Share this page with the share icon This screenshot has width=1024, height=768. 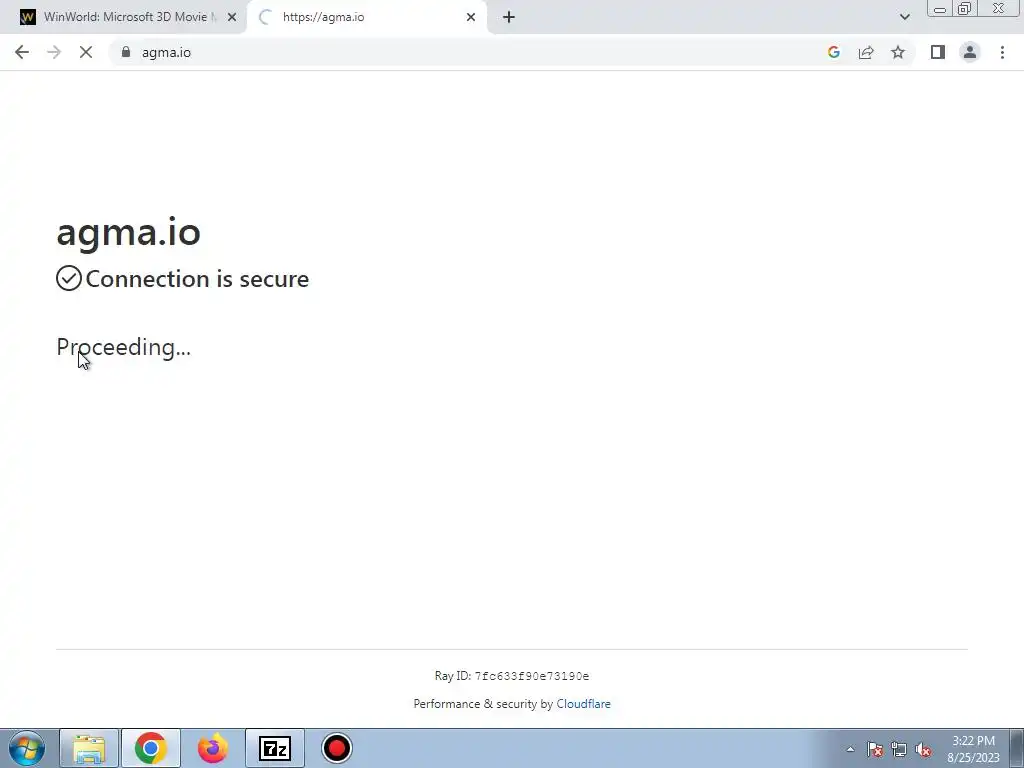[866, 52]
